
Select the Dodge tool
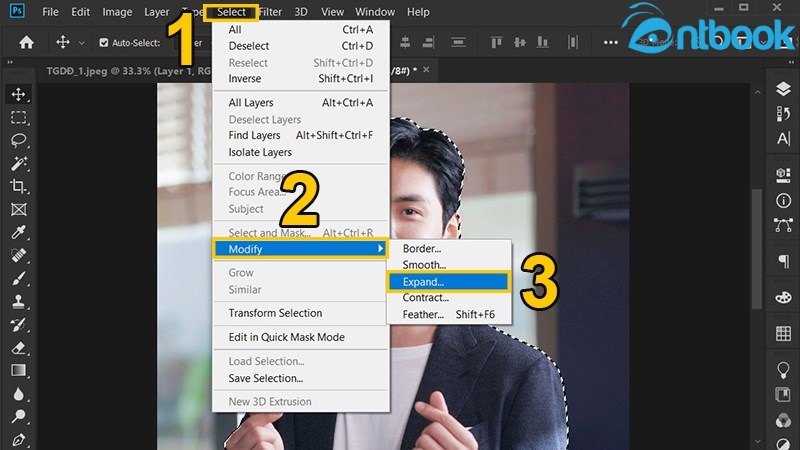coord(19,416)
